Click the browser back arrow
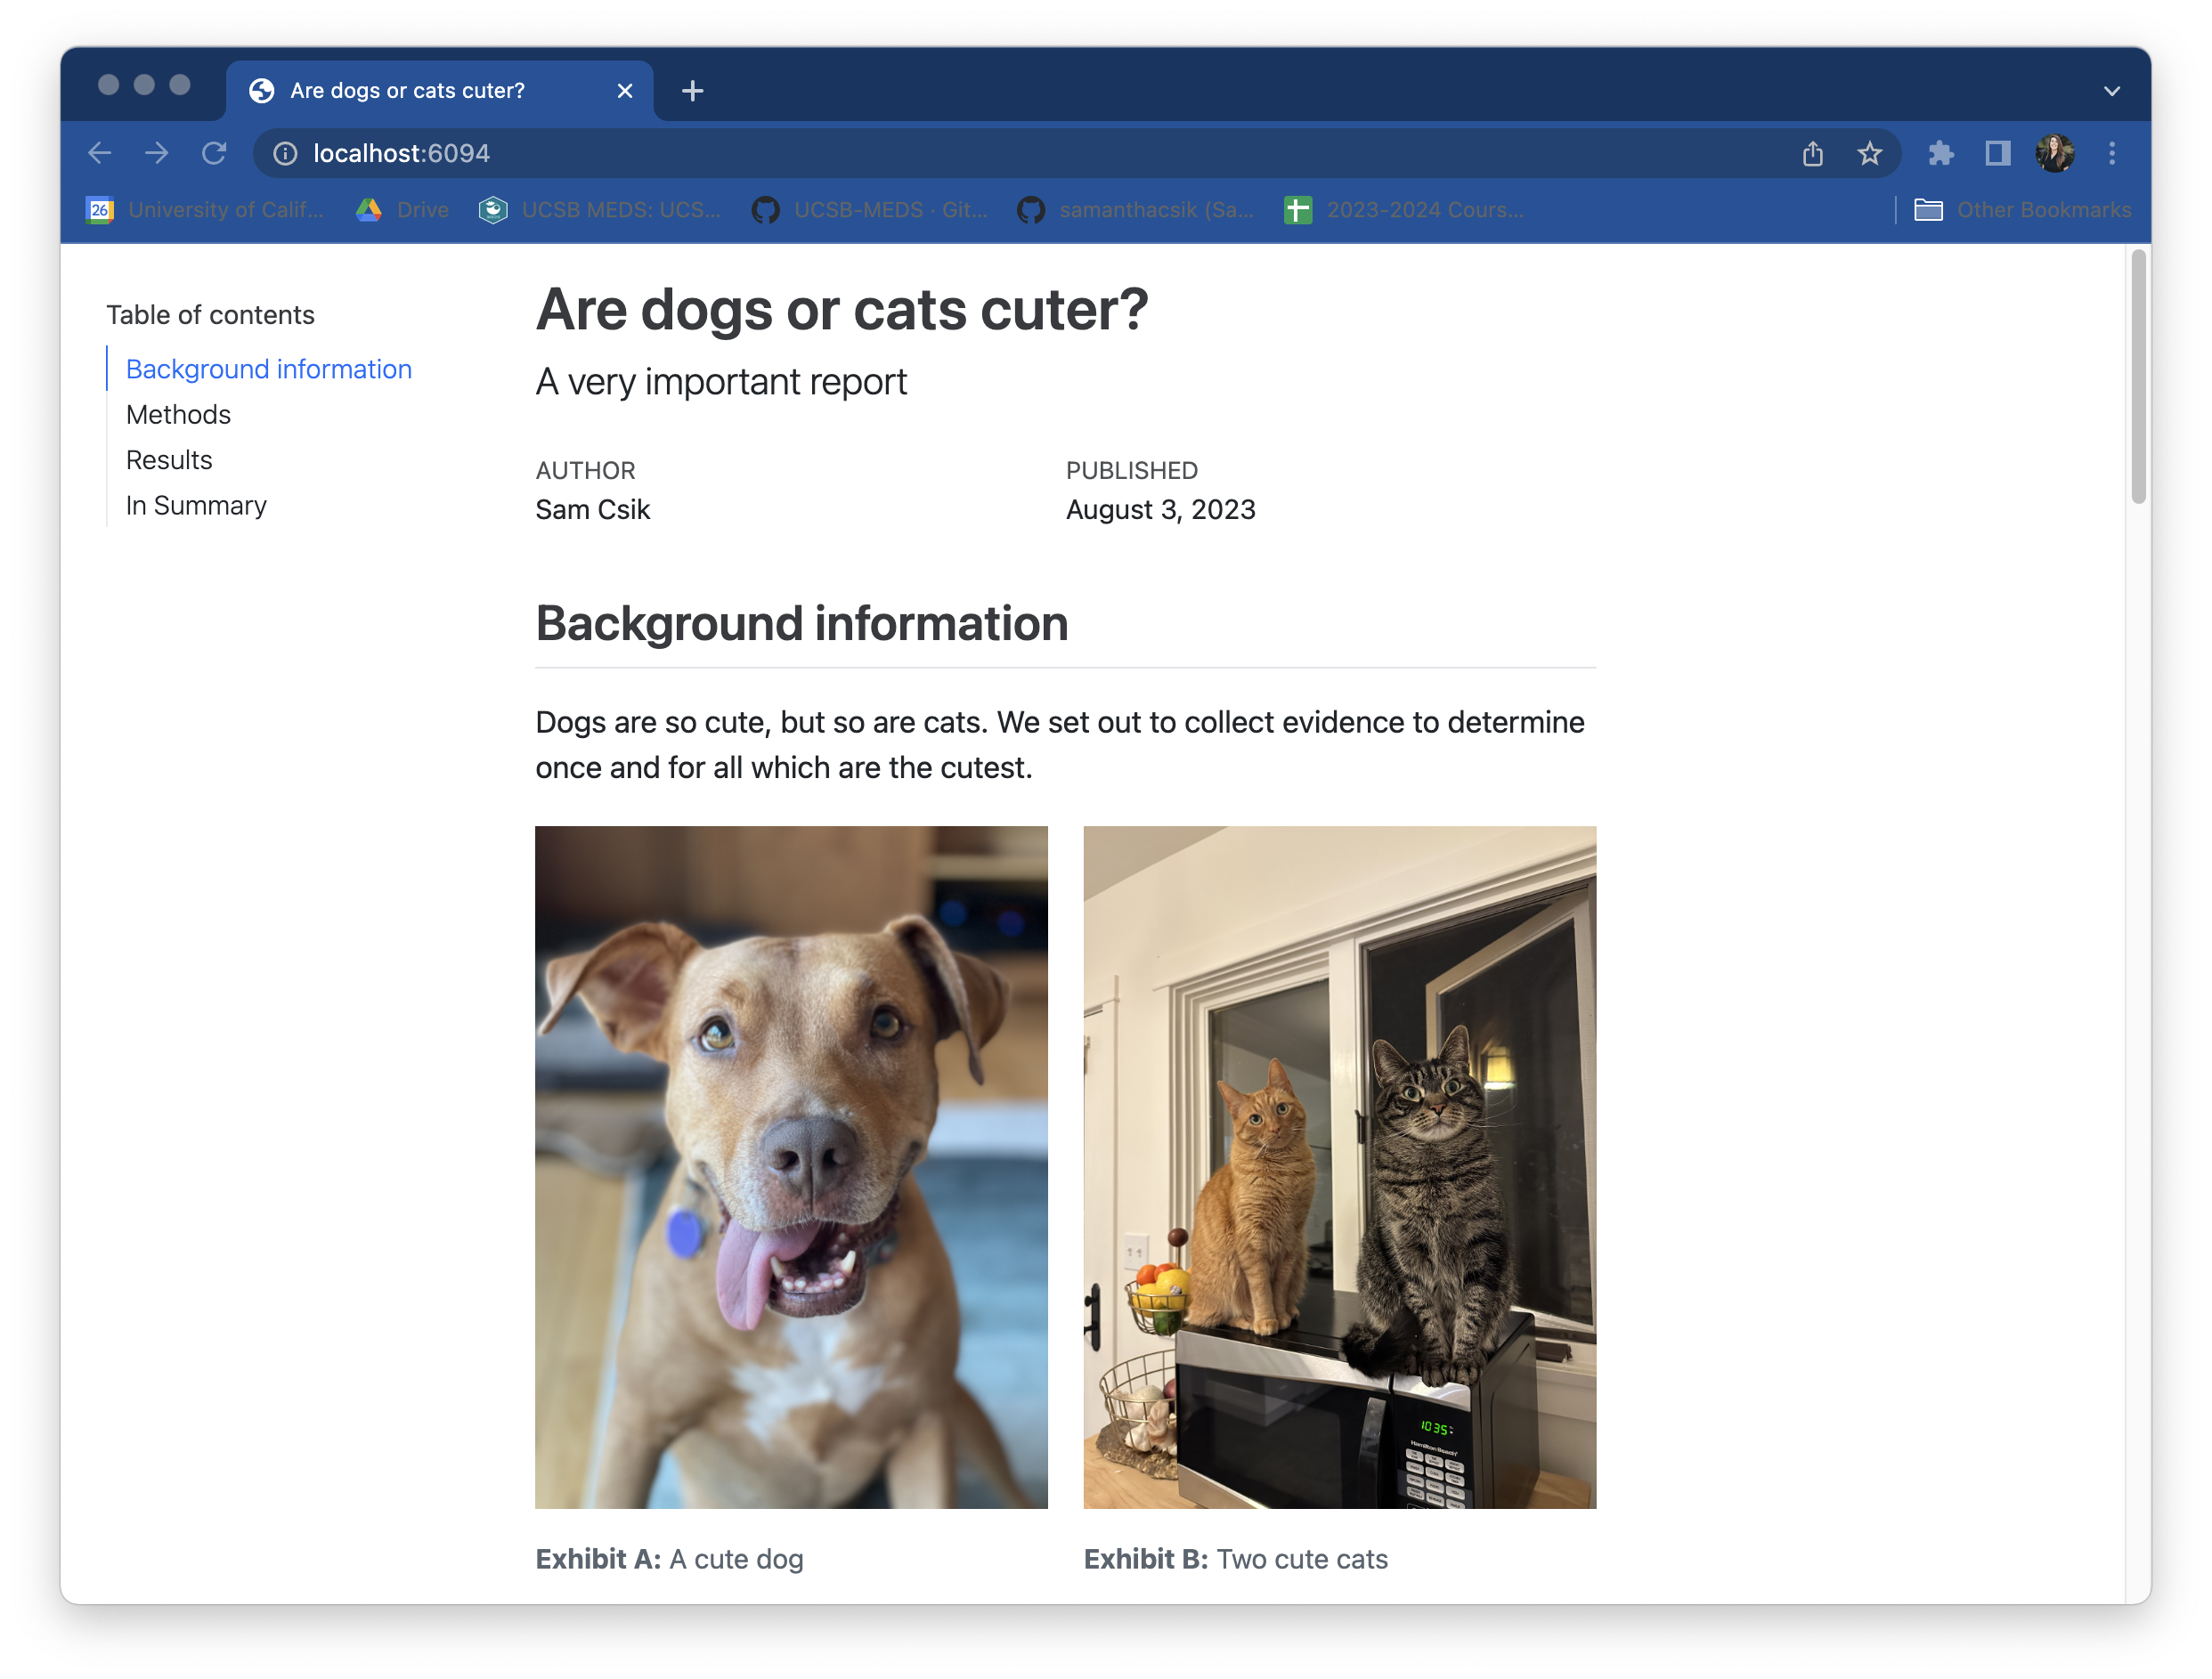Image resolution: width=2212 pixels, height=1679 pixels. point(99,153)
